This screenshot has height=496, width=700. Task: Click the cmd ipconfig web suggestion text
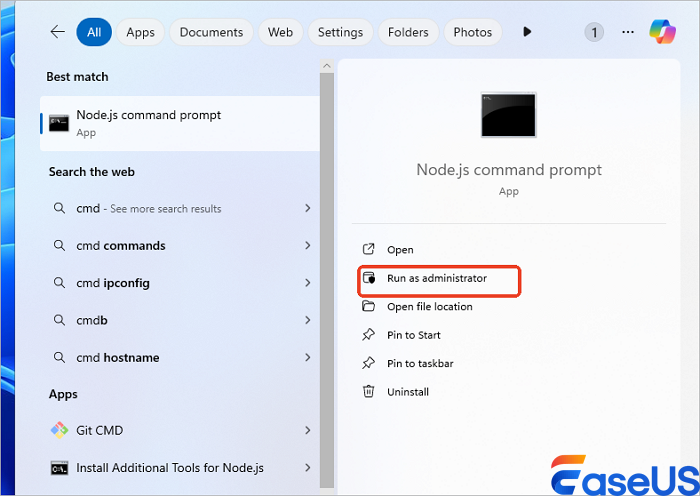pos(112,283)
